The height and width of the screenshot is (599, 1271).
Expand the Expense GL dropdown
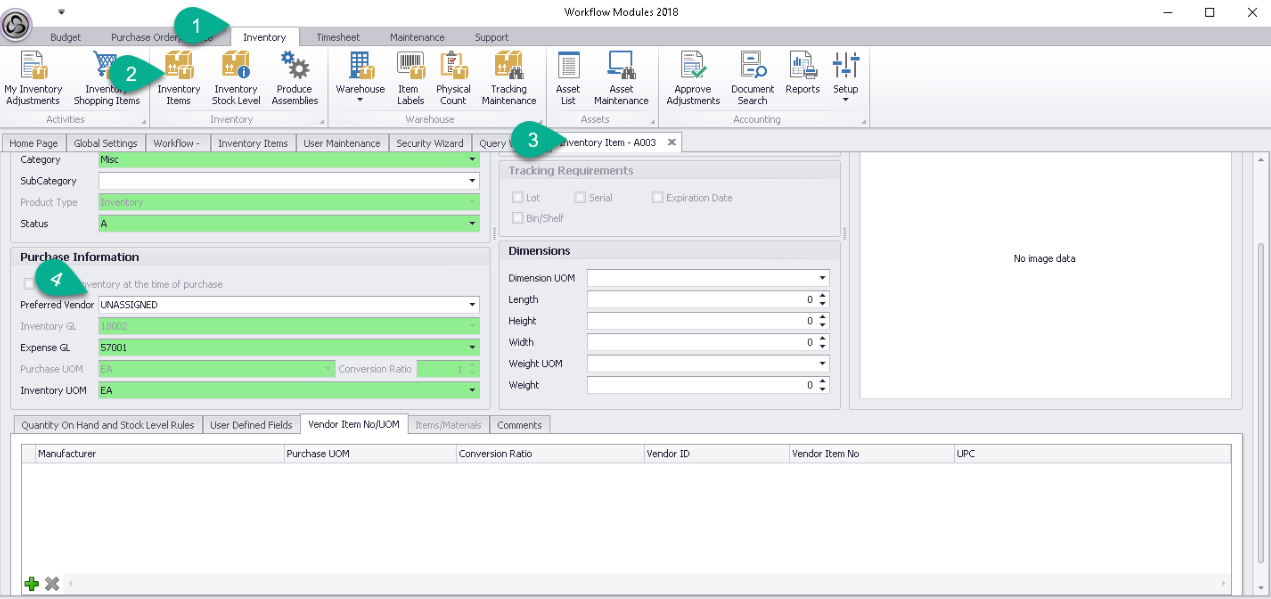(472, 348)
